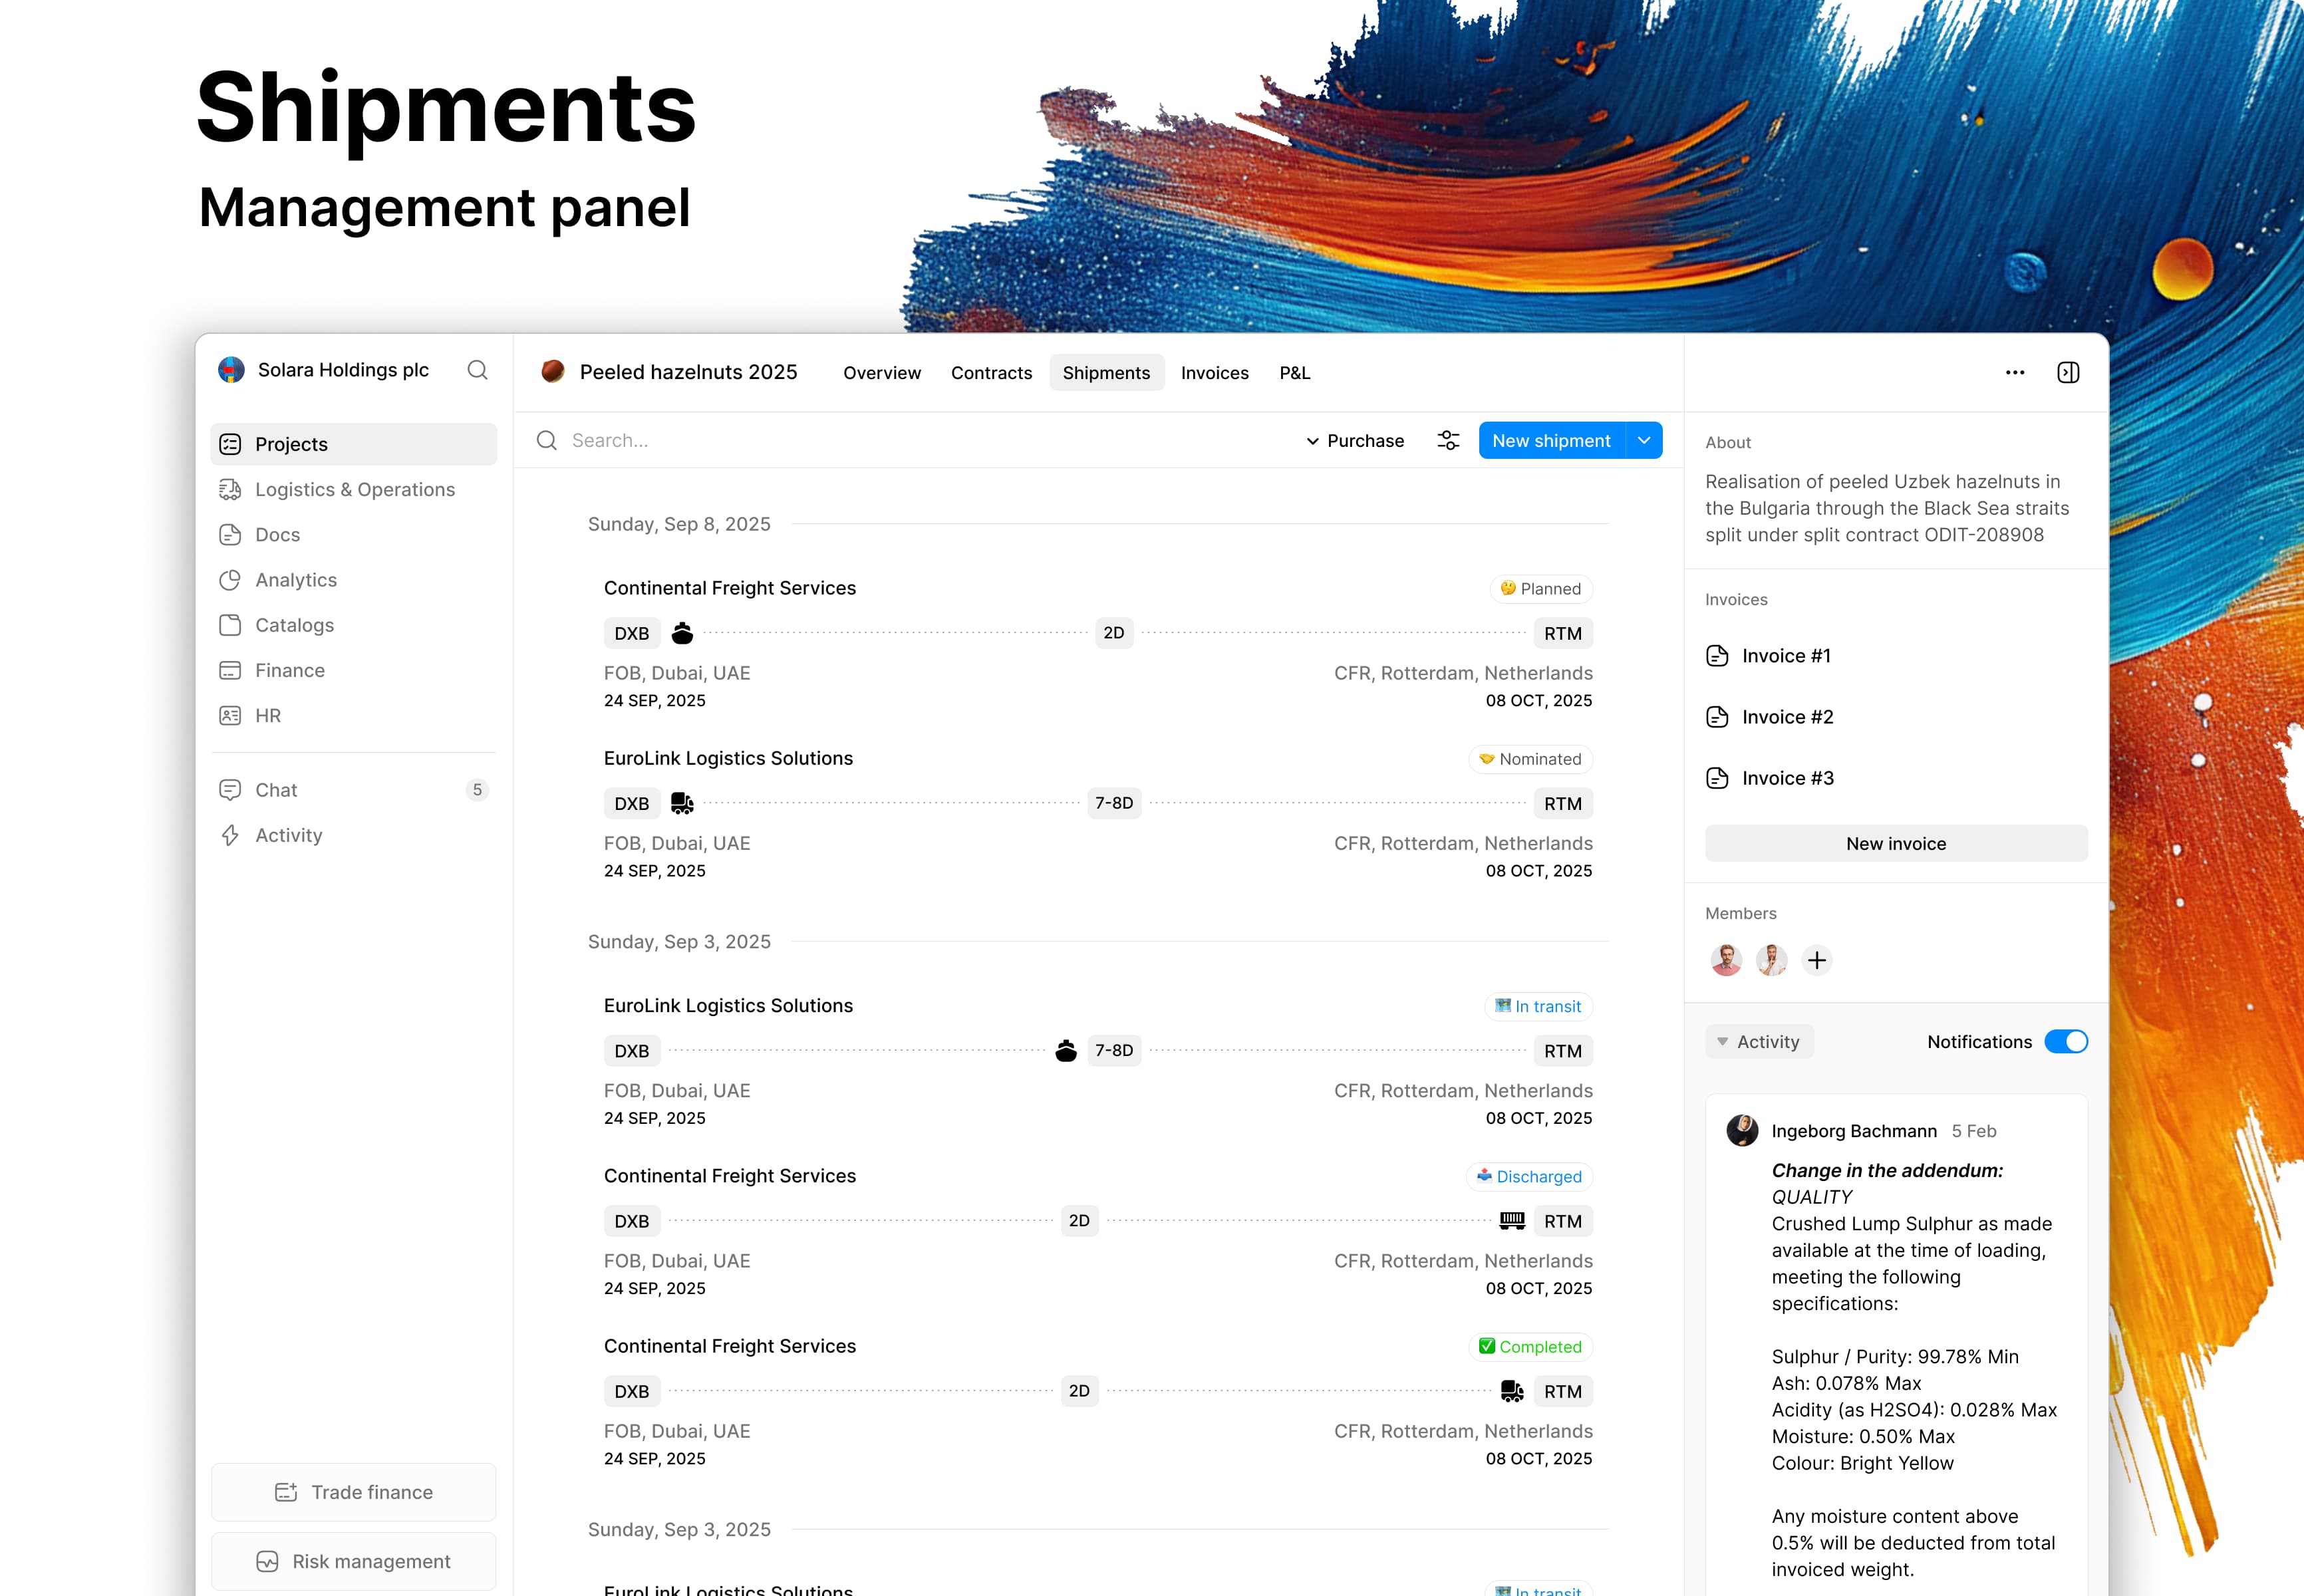This screenshot has width=2304, height=1596.
Task: Click the shipments Search input field
Action: point(910,440)
